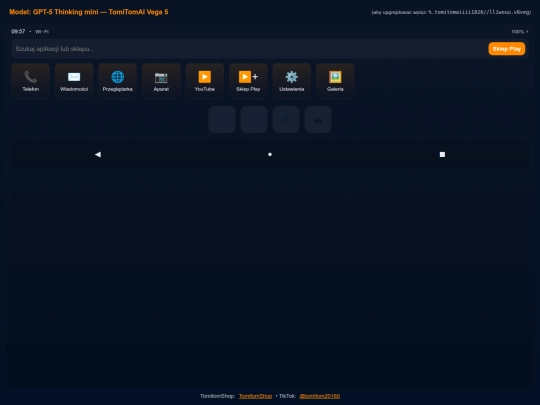Viewport: 540px width, 405px height.
Task: Open the Galeria gallery app
Action: [x=335, y=81]
